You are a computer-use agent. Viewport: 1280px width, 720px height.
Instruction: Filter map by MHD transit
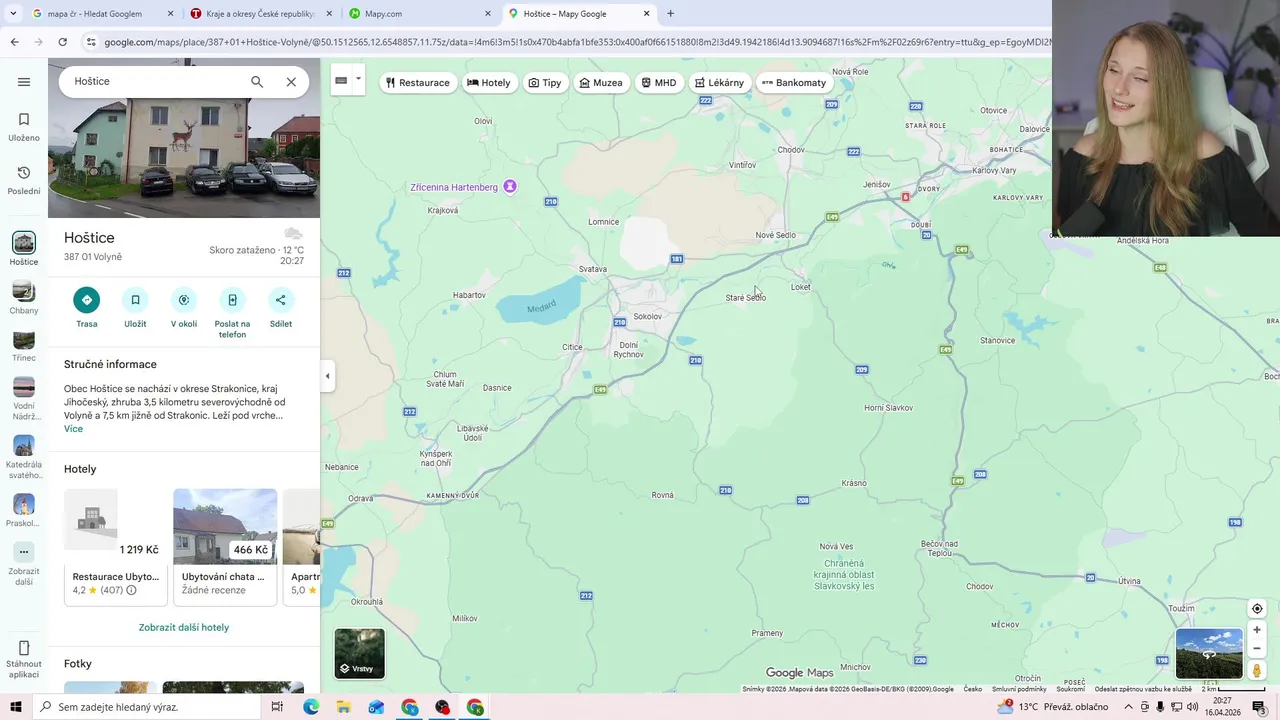click(x=659, y=83)
